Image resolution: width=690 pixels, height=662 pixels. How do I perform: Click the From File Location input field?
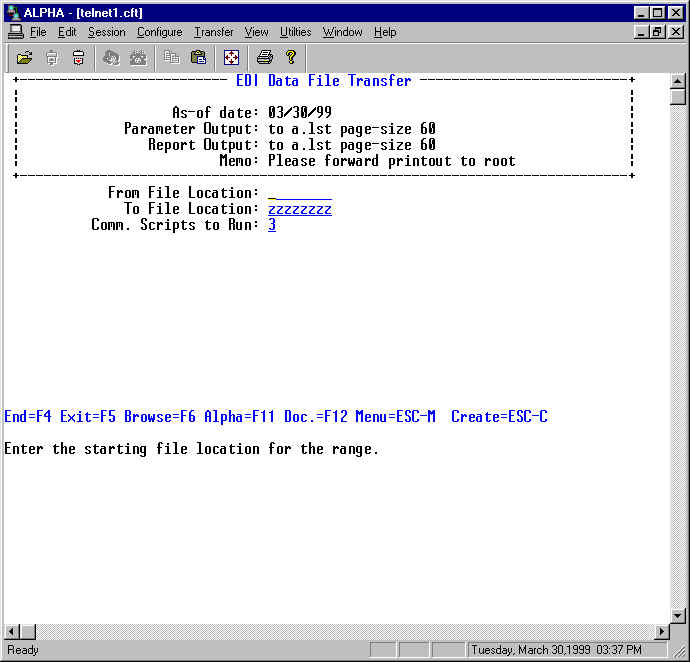(299, 193)
